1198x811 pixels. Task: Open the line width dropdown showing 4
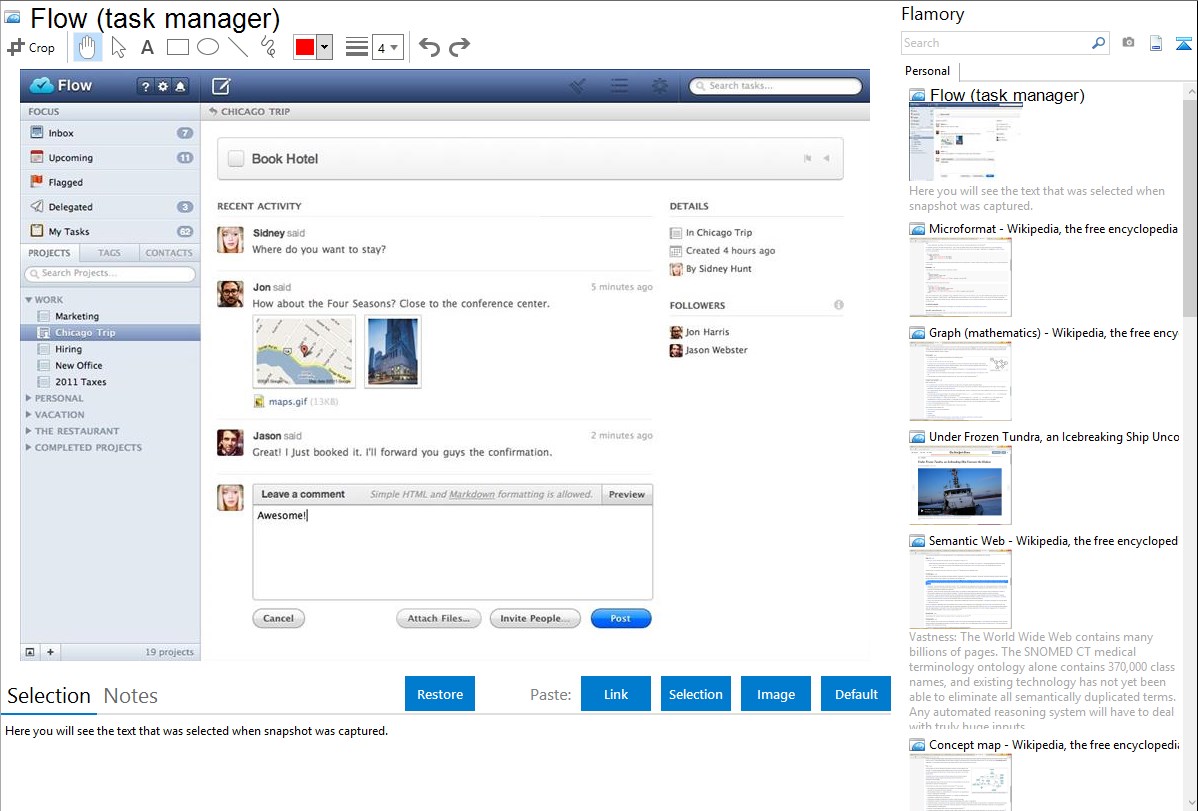pyautogui.click(x=388, y=47)
